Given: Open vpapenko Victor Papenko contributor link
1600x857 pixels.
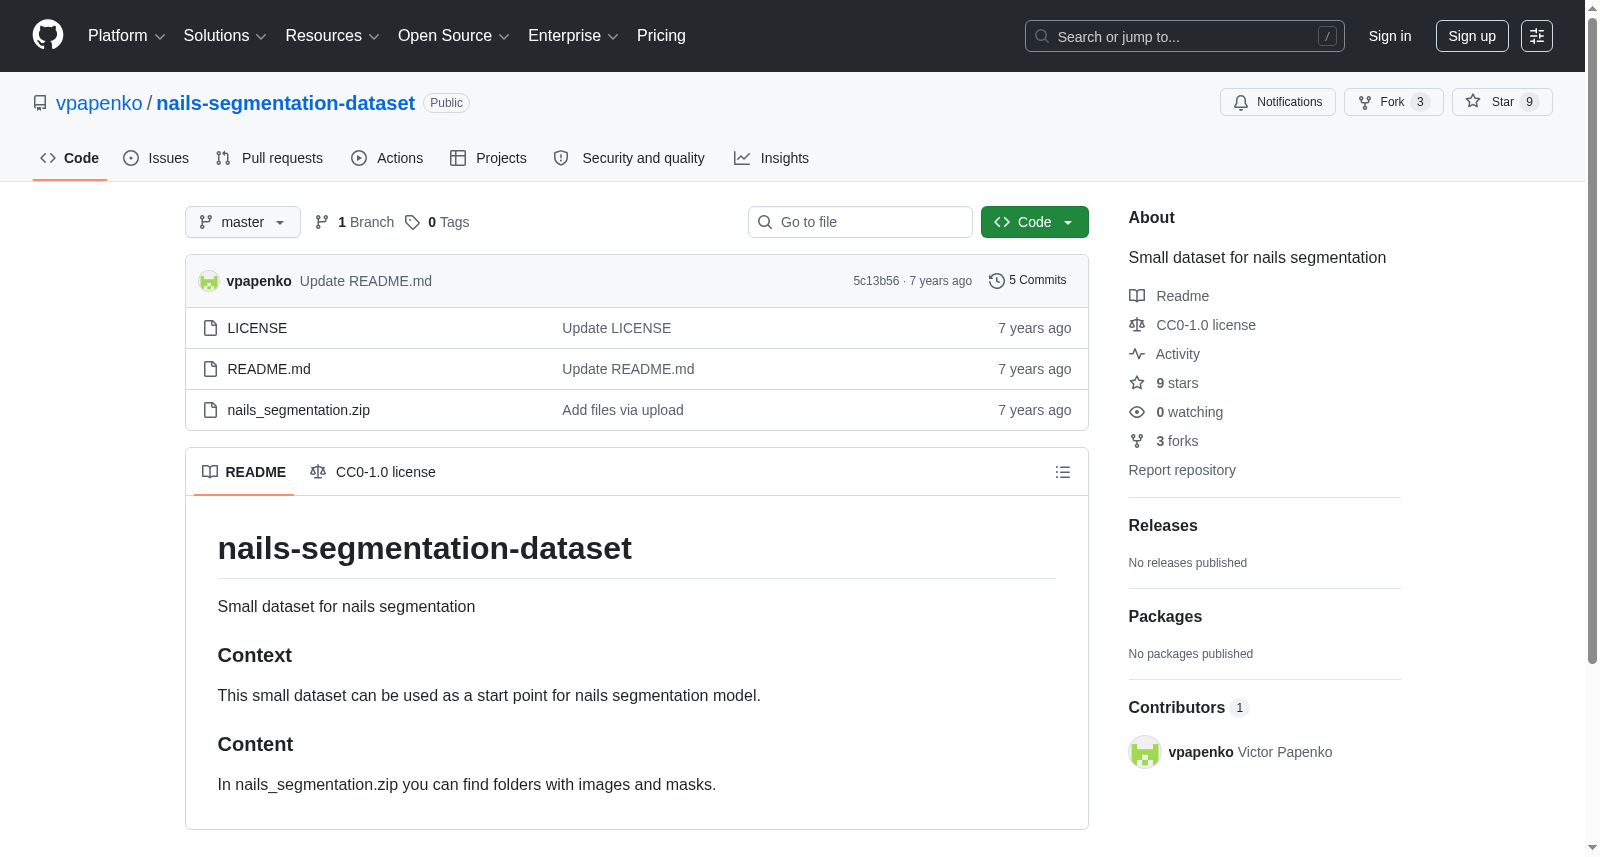Looking at the screenshot, I should pyautogui.click(x=1250, y=752).
